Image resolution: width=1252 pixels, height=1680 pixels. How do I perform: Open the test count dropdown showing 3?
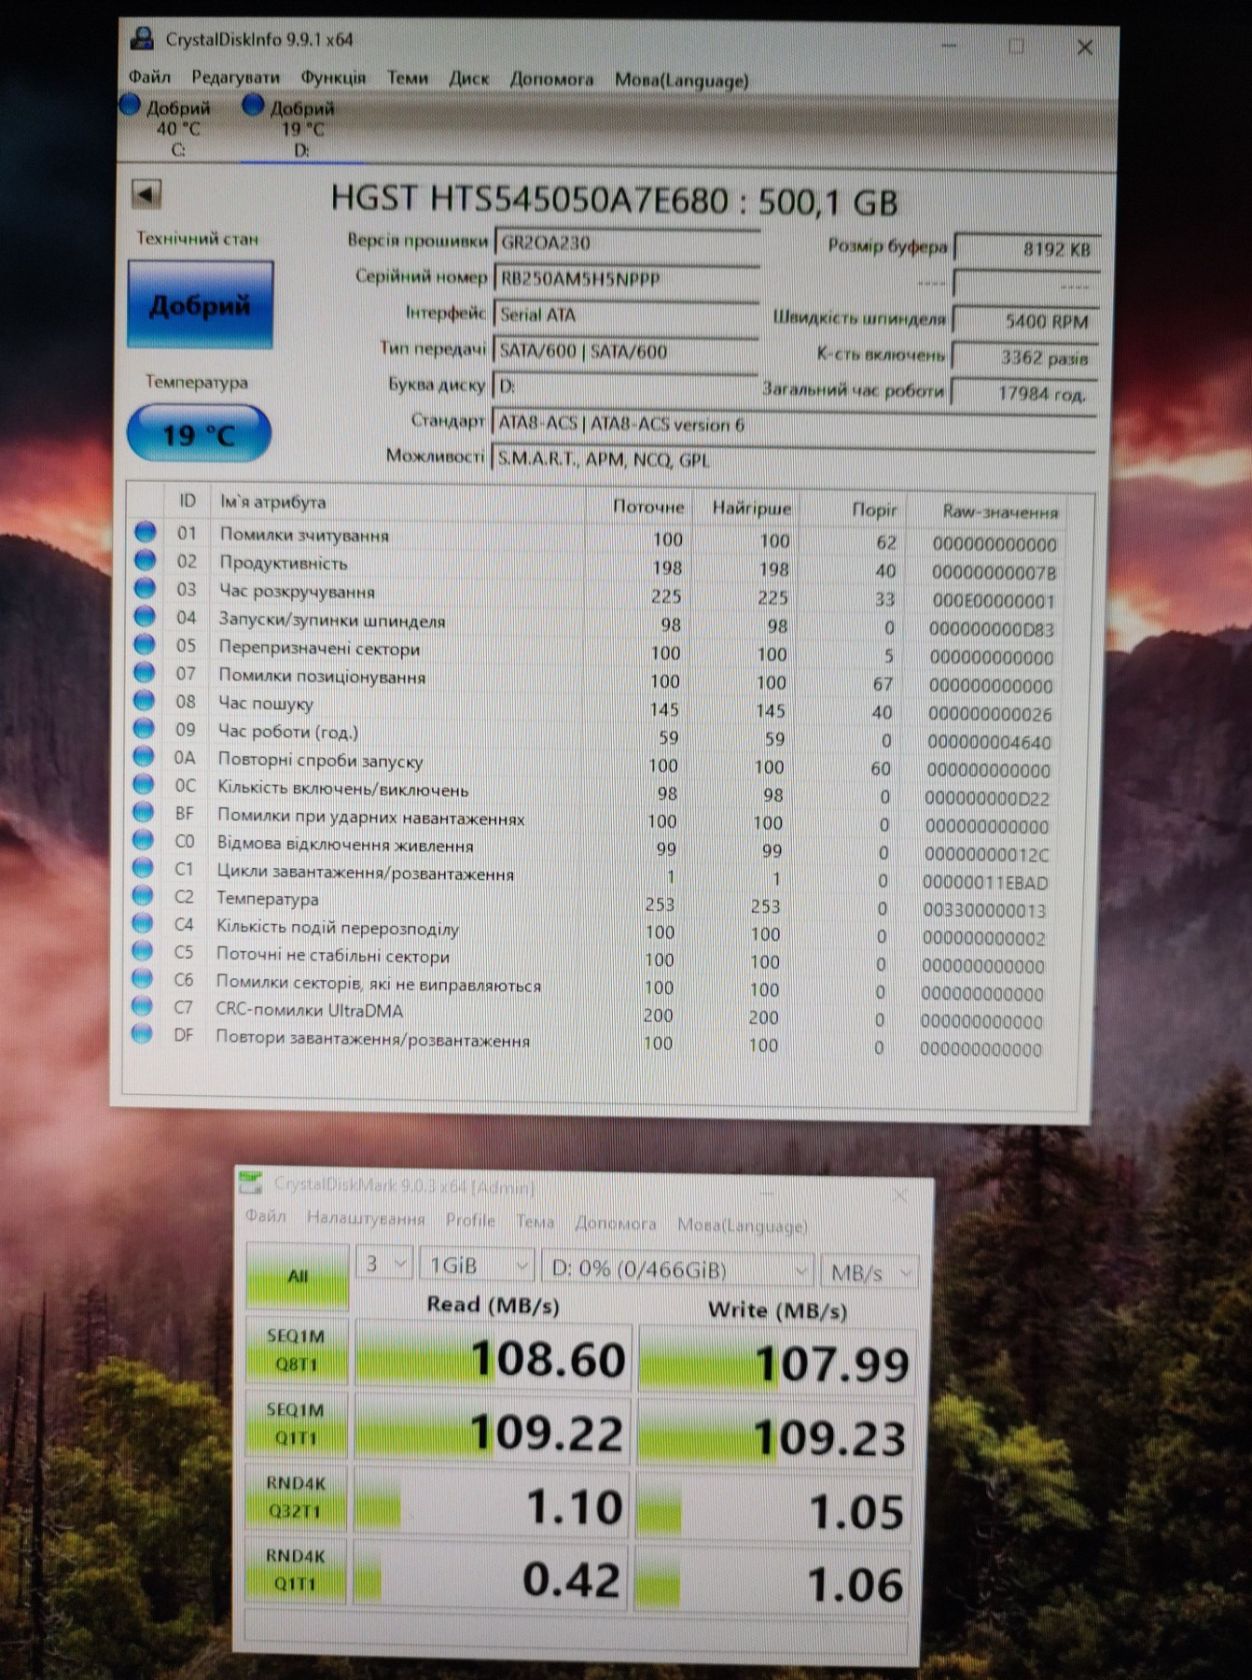click(384, 1264)
